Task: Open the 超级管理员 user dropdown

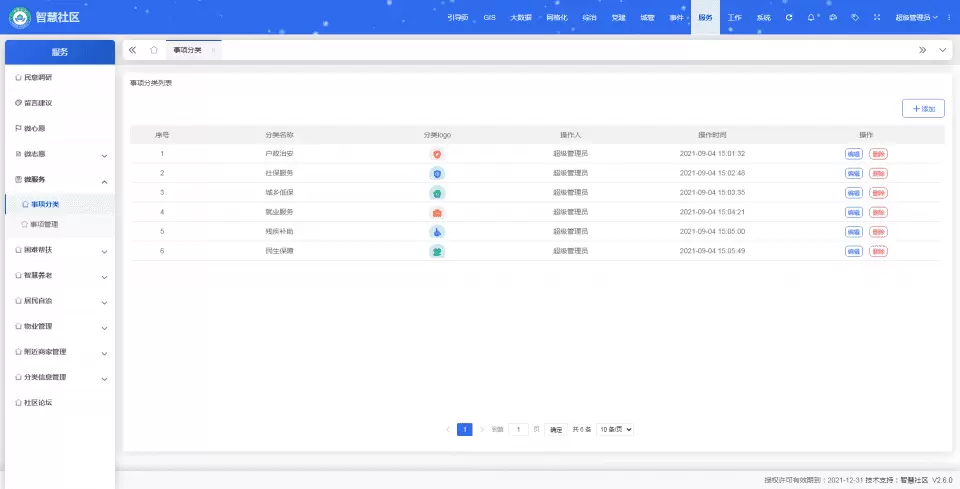Action: click(916, 18)
